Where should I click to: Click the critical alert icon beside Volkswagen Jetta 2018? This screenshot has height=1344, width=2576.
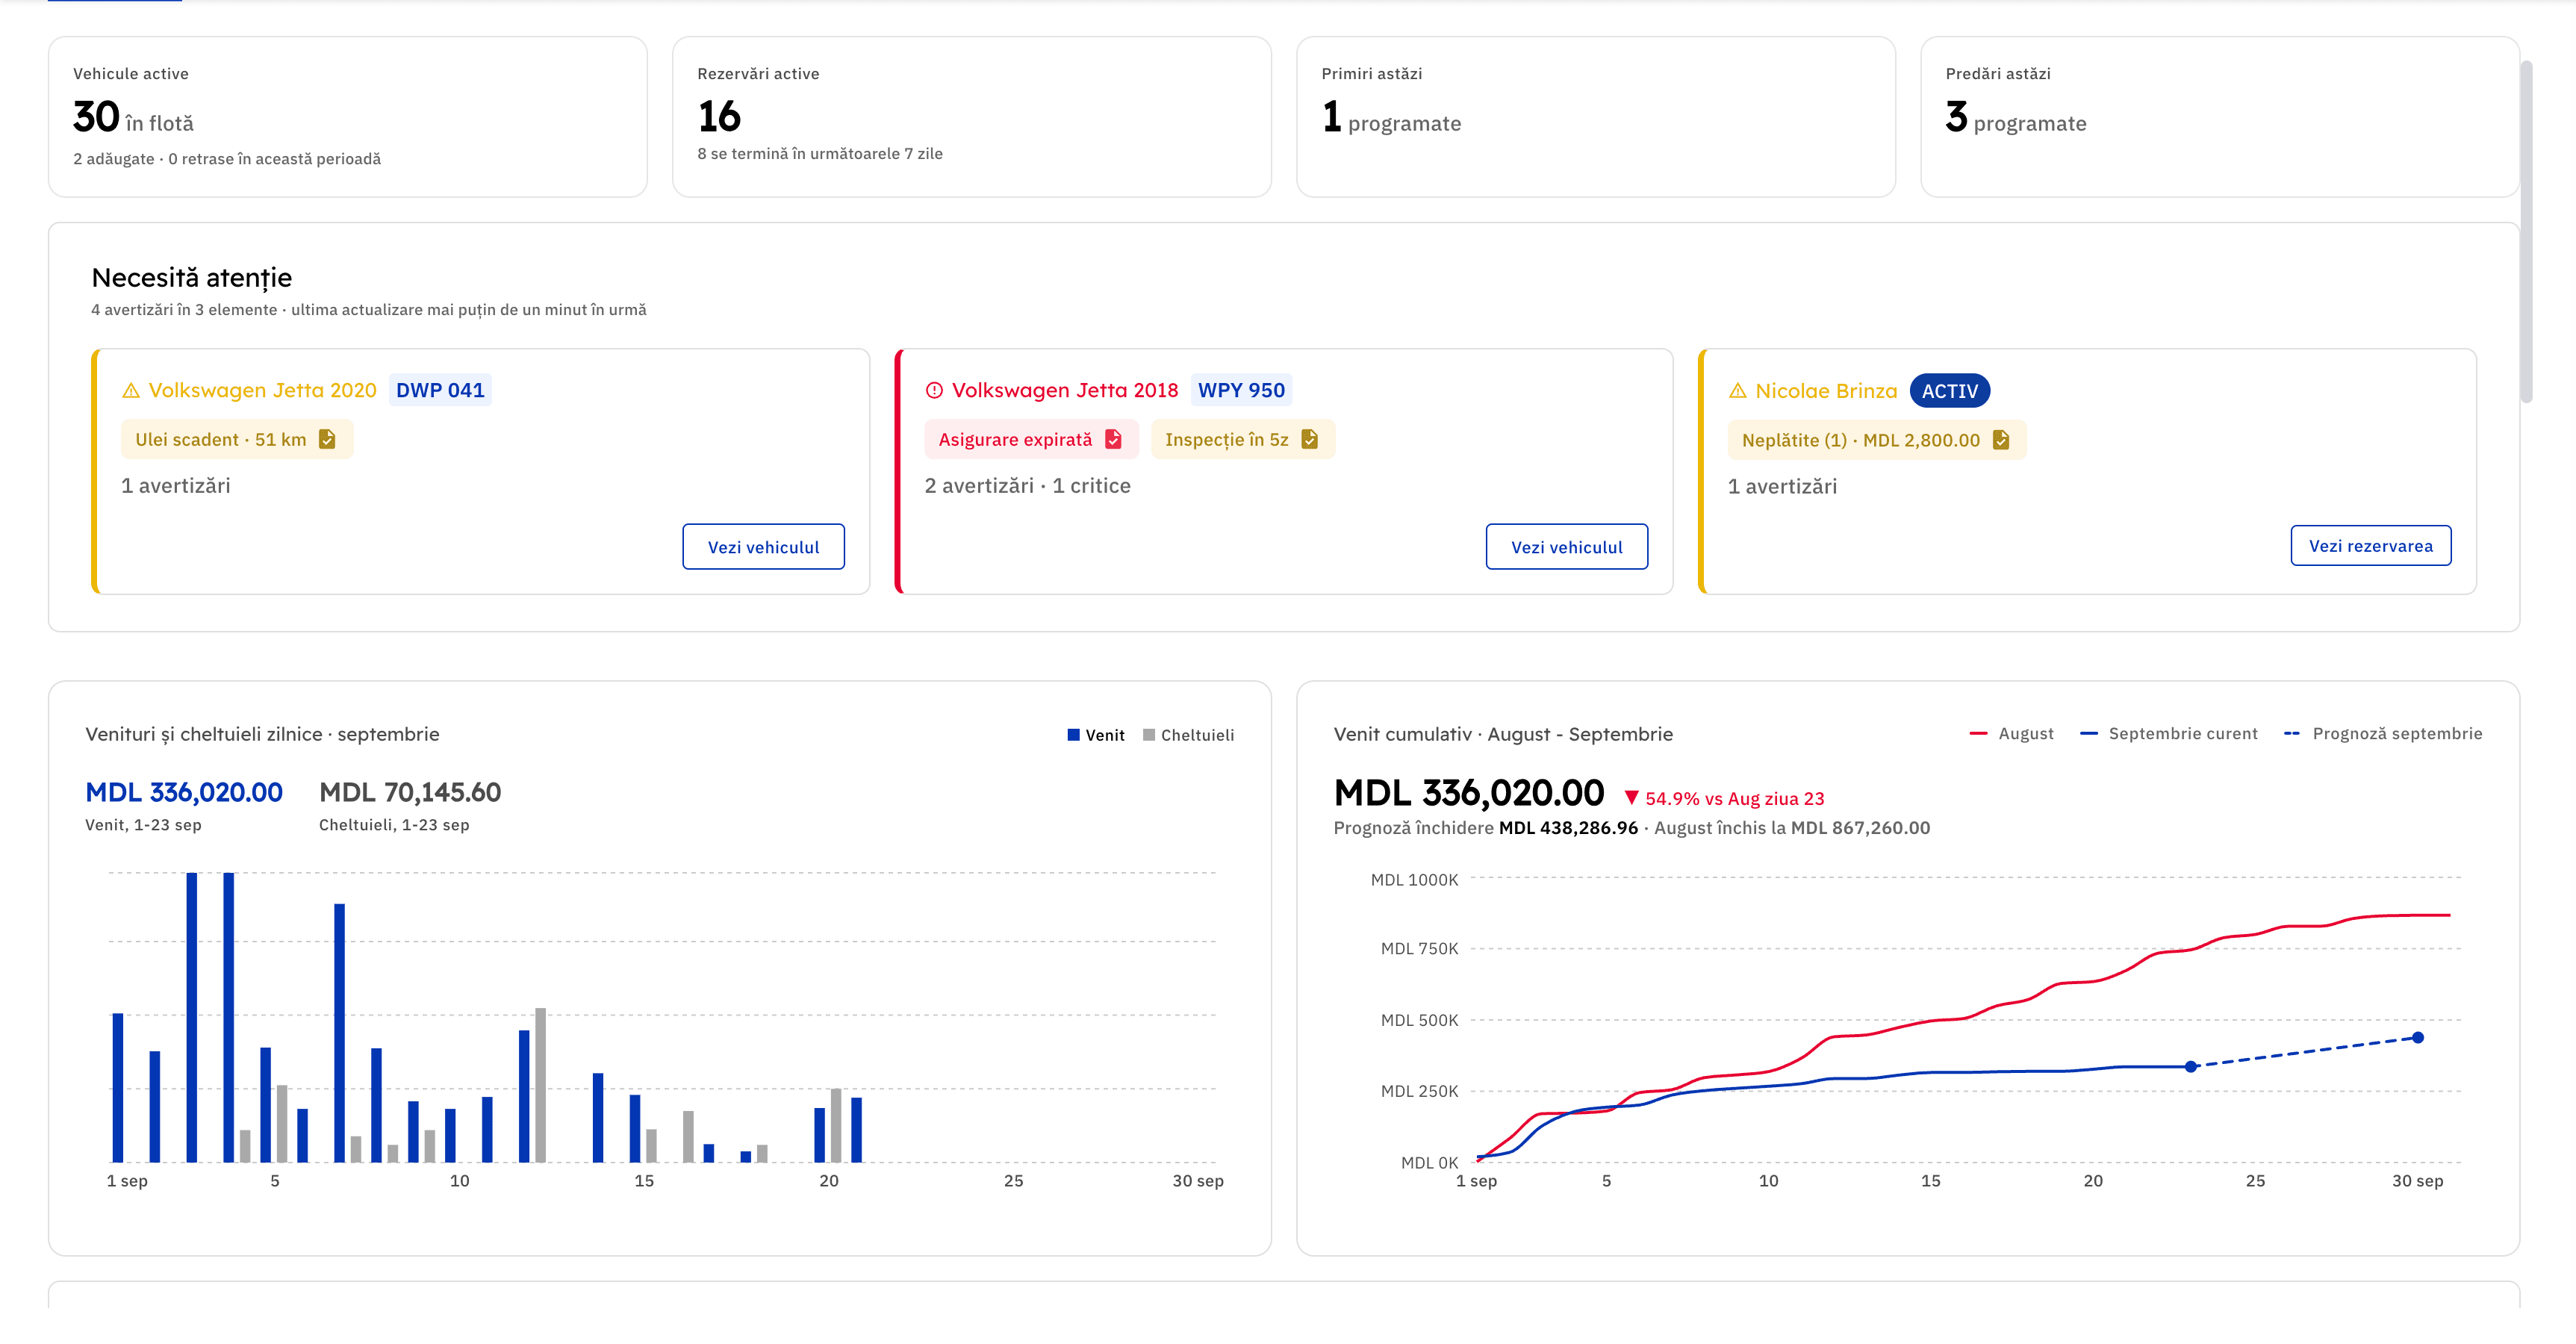[934, 391]
